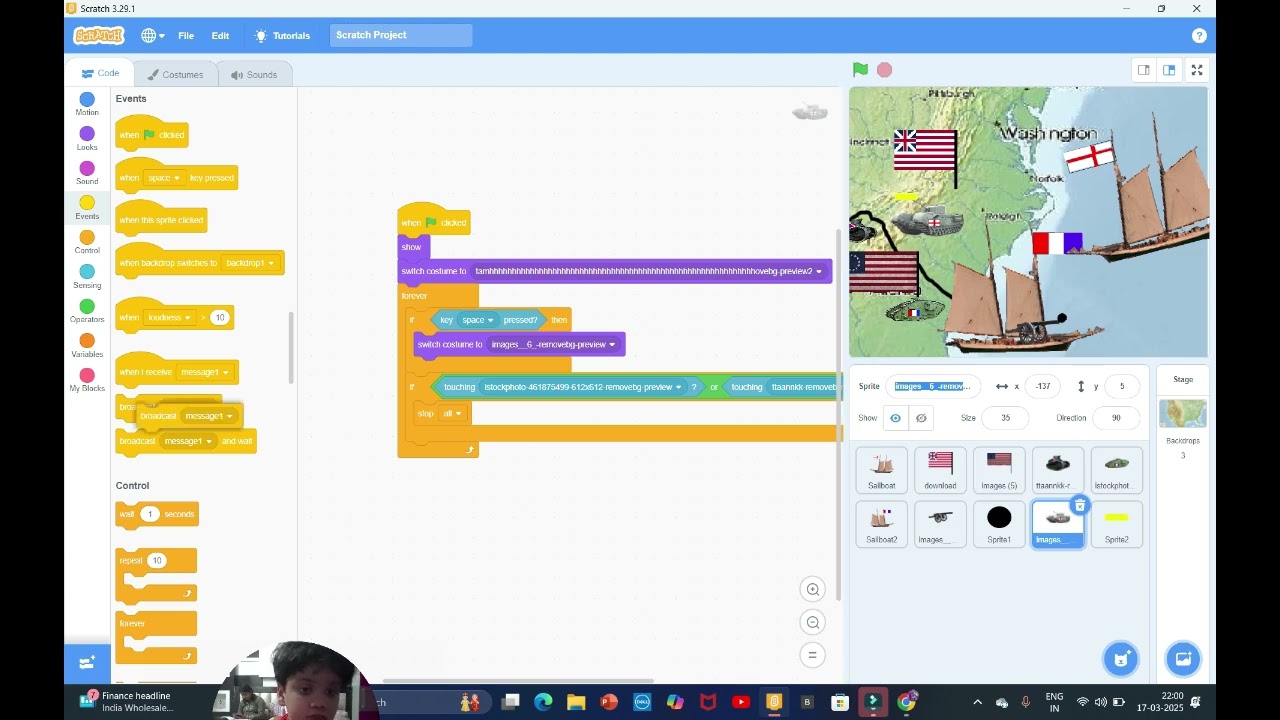Open the taskbar volume control
Screen dimensions: 1280x720
coord(1101,702)
